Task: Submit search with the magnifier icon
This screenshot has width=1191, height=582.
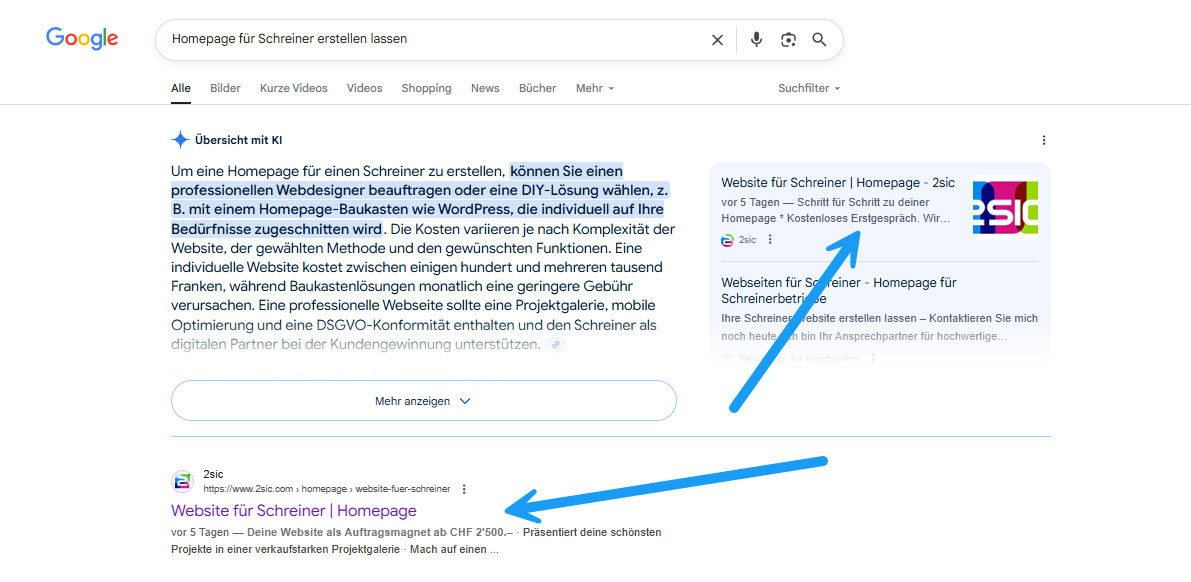Action: [x=819, y=40]
